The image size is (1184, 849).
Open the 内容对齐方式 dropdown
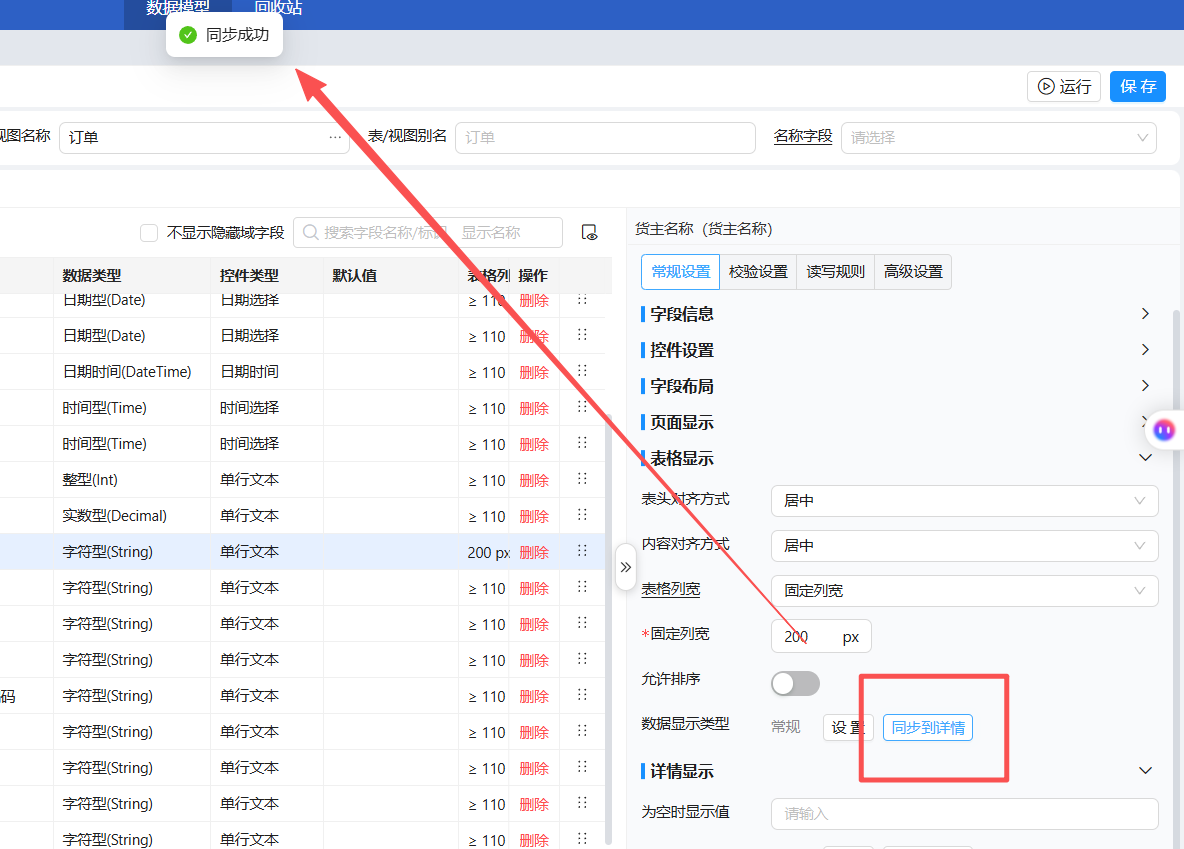point(964,545)
